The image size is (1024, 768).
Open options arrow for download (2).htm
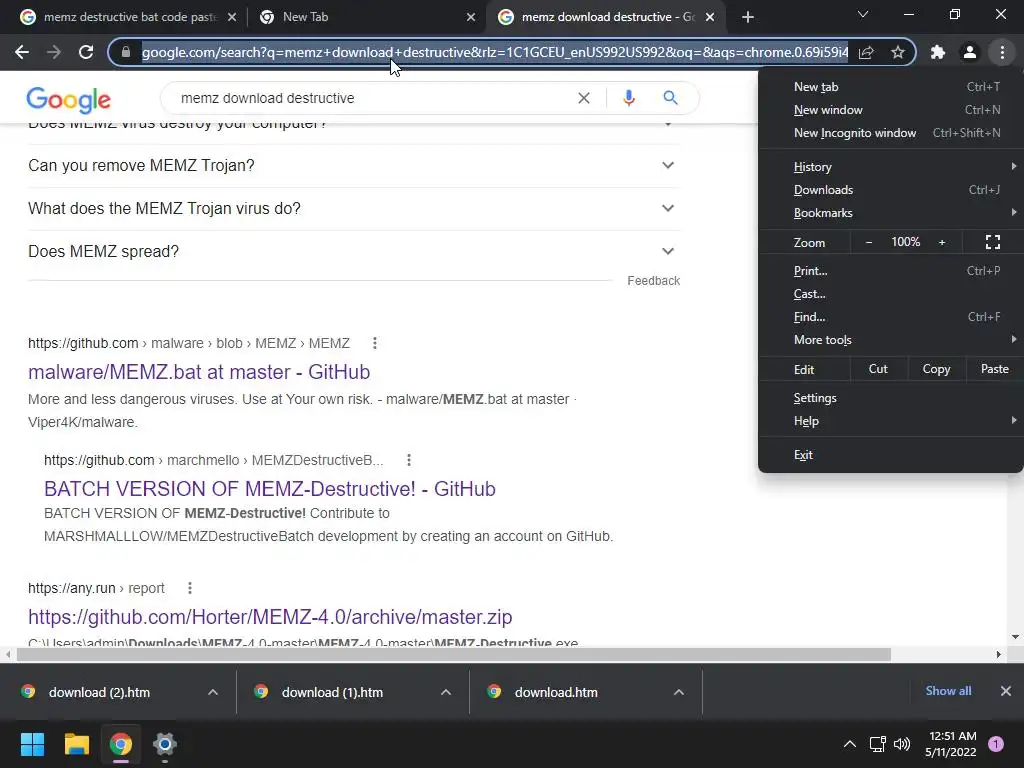tap(213, 692)
